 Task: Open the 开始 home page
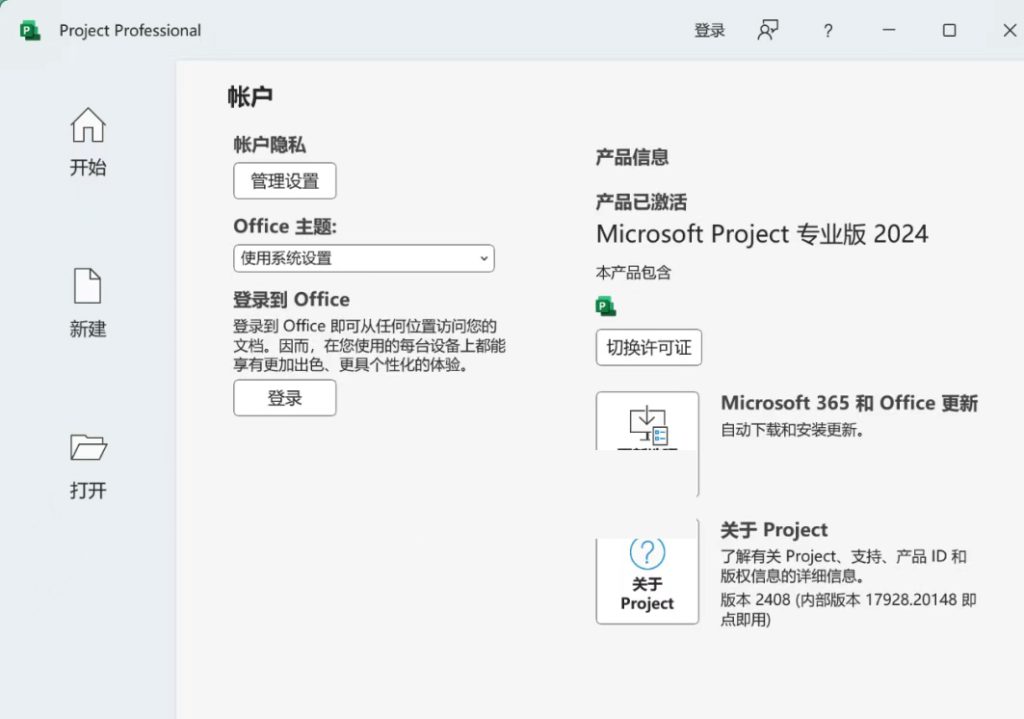tap(88, 142)
